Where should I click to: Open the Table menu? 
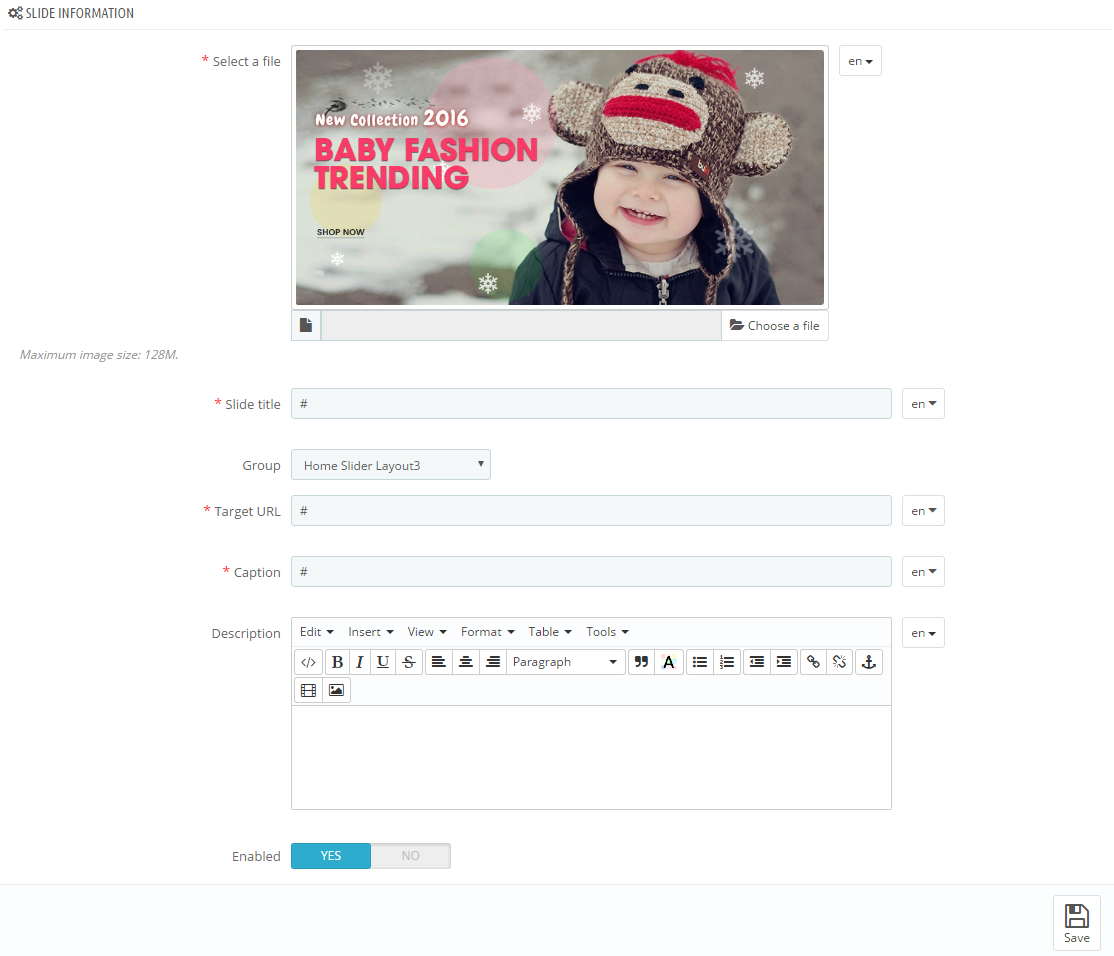(550, 632)
